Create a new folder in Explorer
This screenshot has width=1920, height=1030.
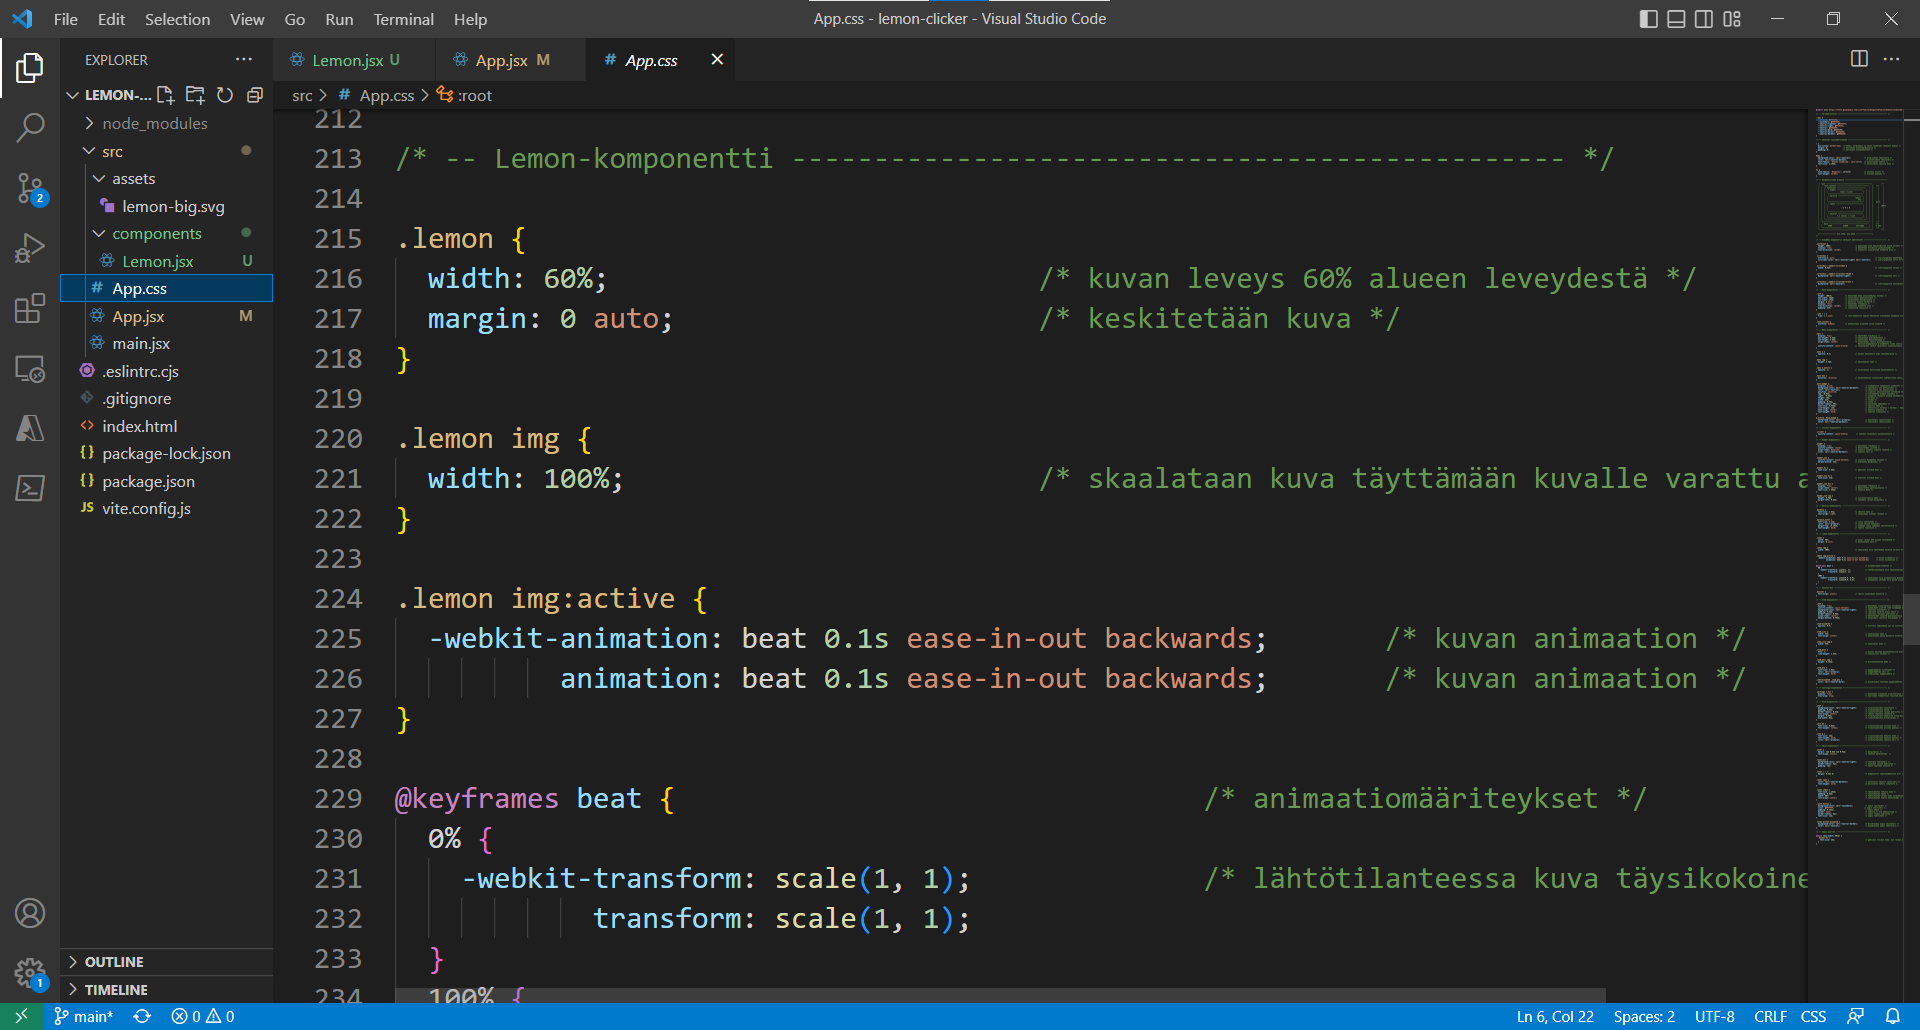click(196, 95)
